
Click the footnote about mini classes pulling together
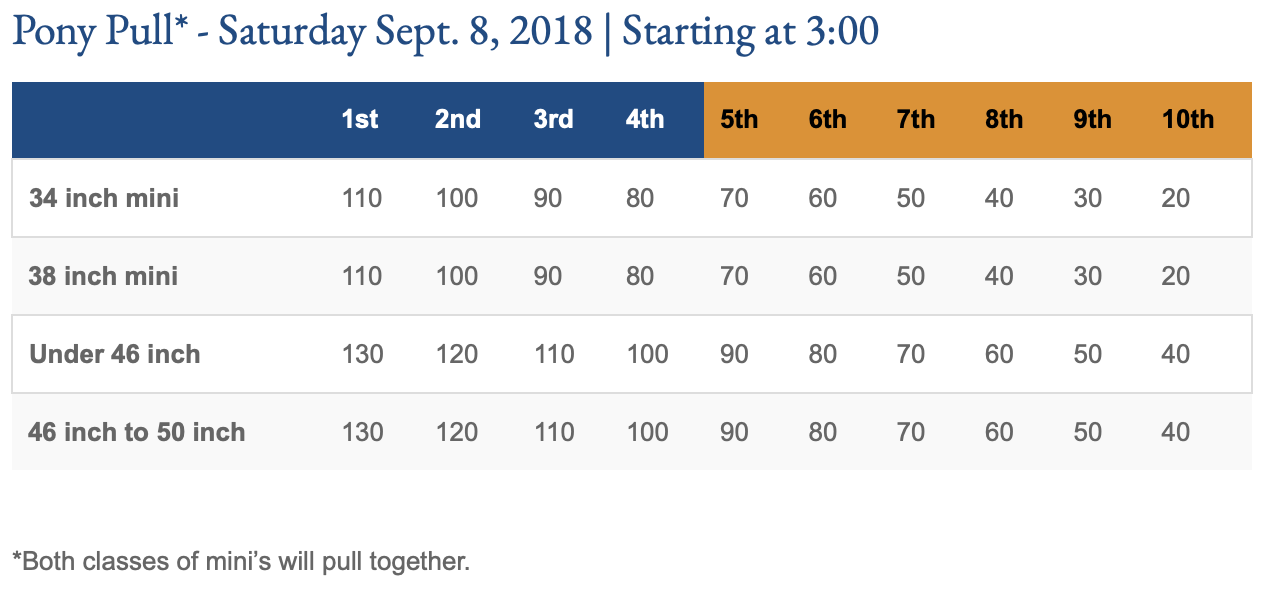point(240,561)
